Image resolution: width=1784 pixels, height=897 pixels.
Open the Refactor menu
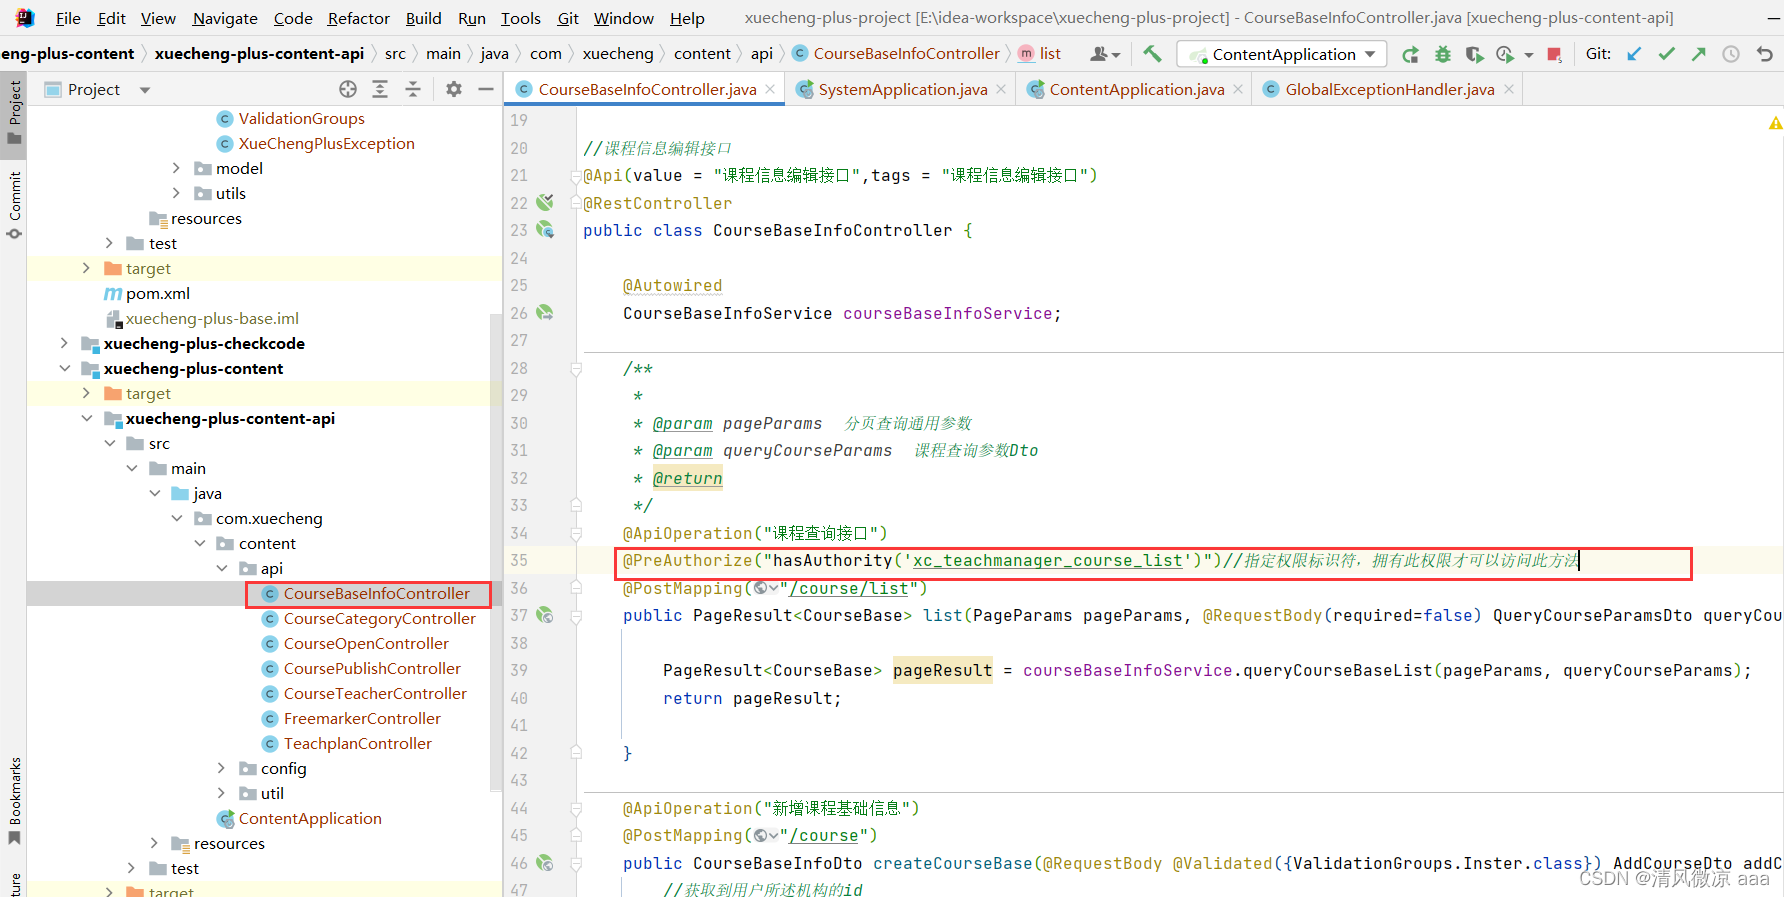tap(358, 18)
